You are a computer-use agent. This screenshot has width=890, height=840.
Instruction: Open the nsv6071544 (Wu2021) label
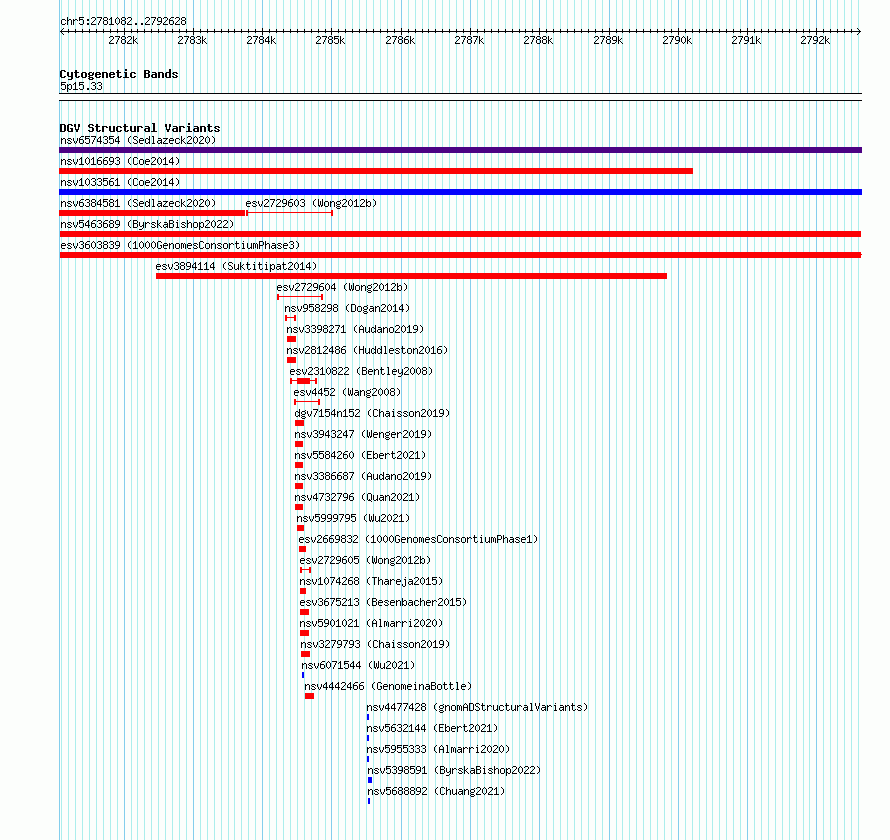coord(358,665)
